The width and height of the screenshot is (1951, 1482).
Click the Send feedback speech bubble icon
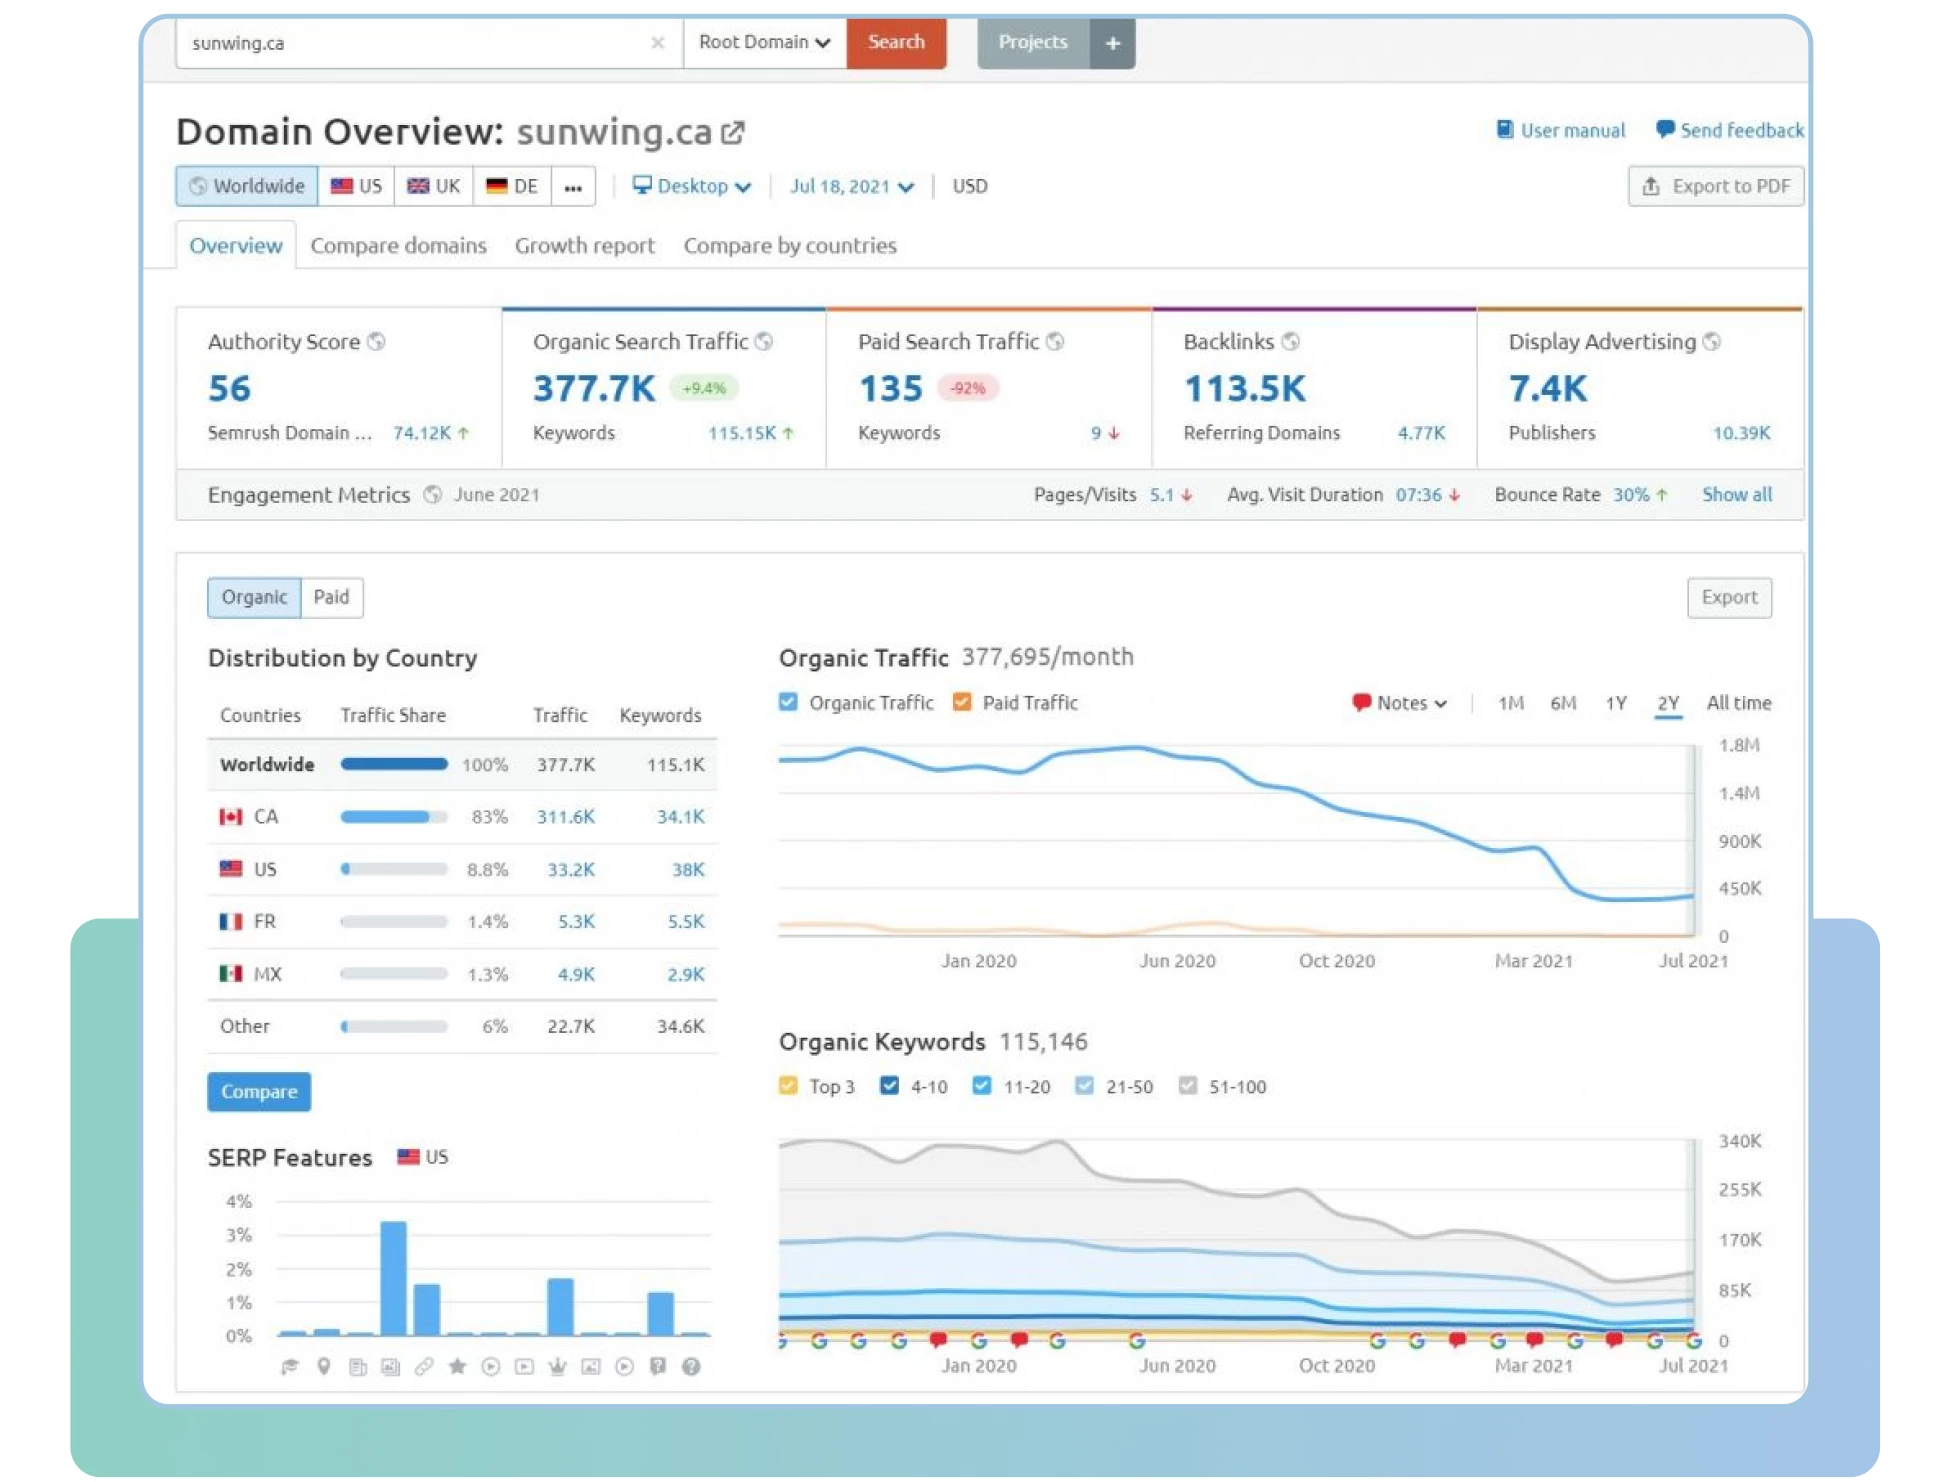pos(1665,129)
